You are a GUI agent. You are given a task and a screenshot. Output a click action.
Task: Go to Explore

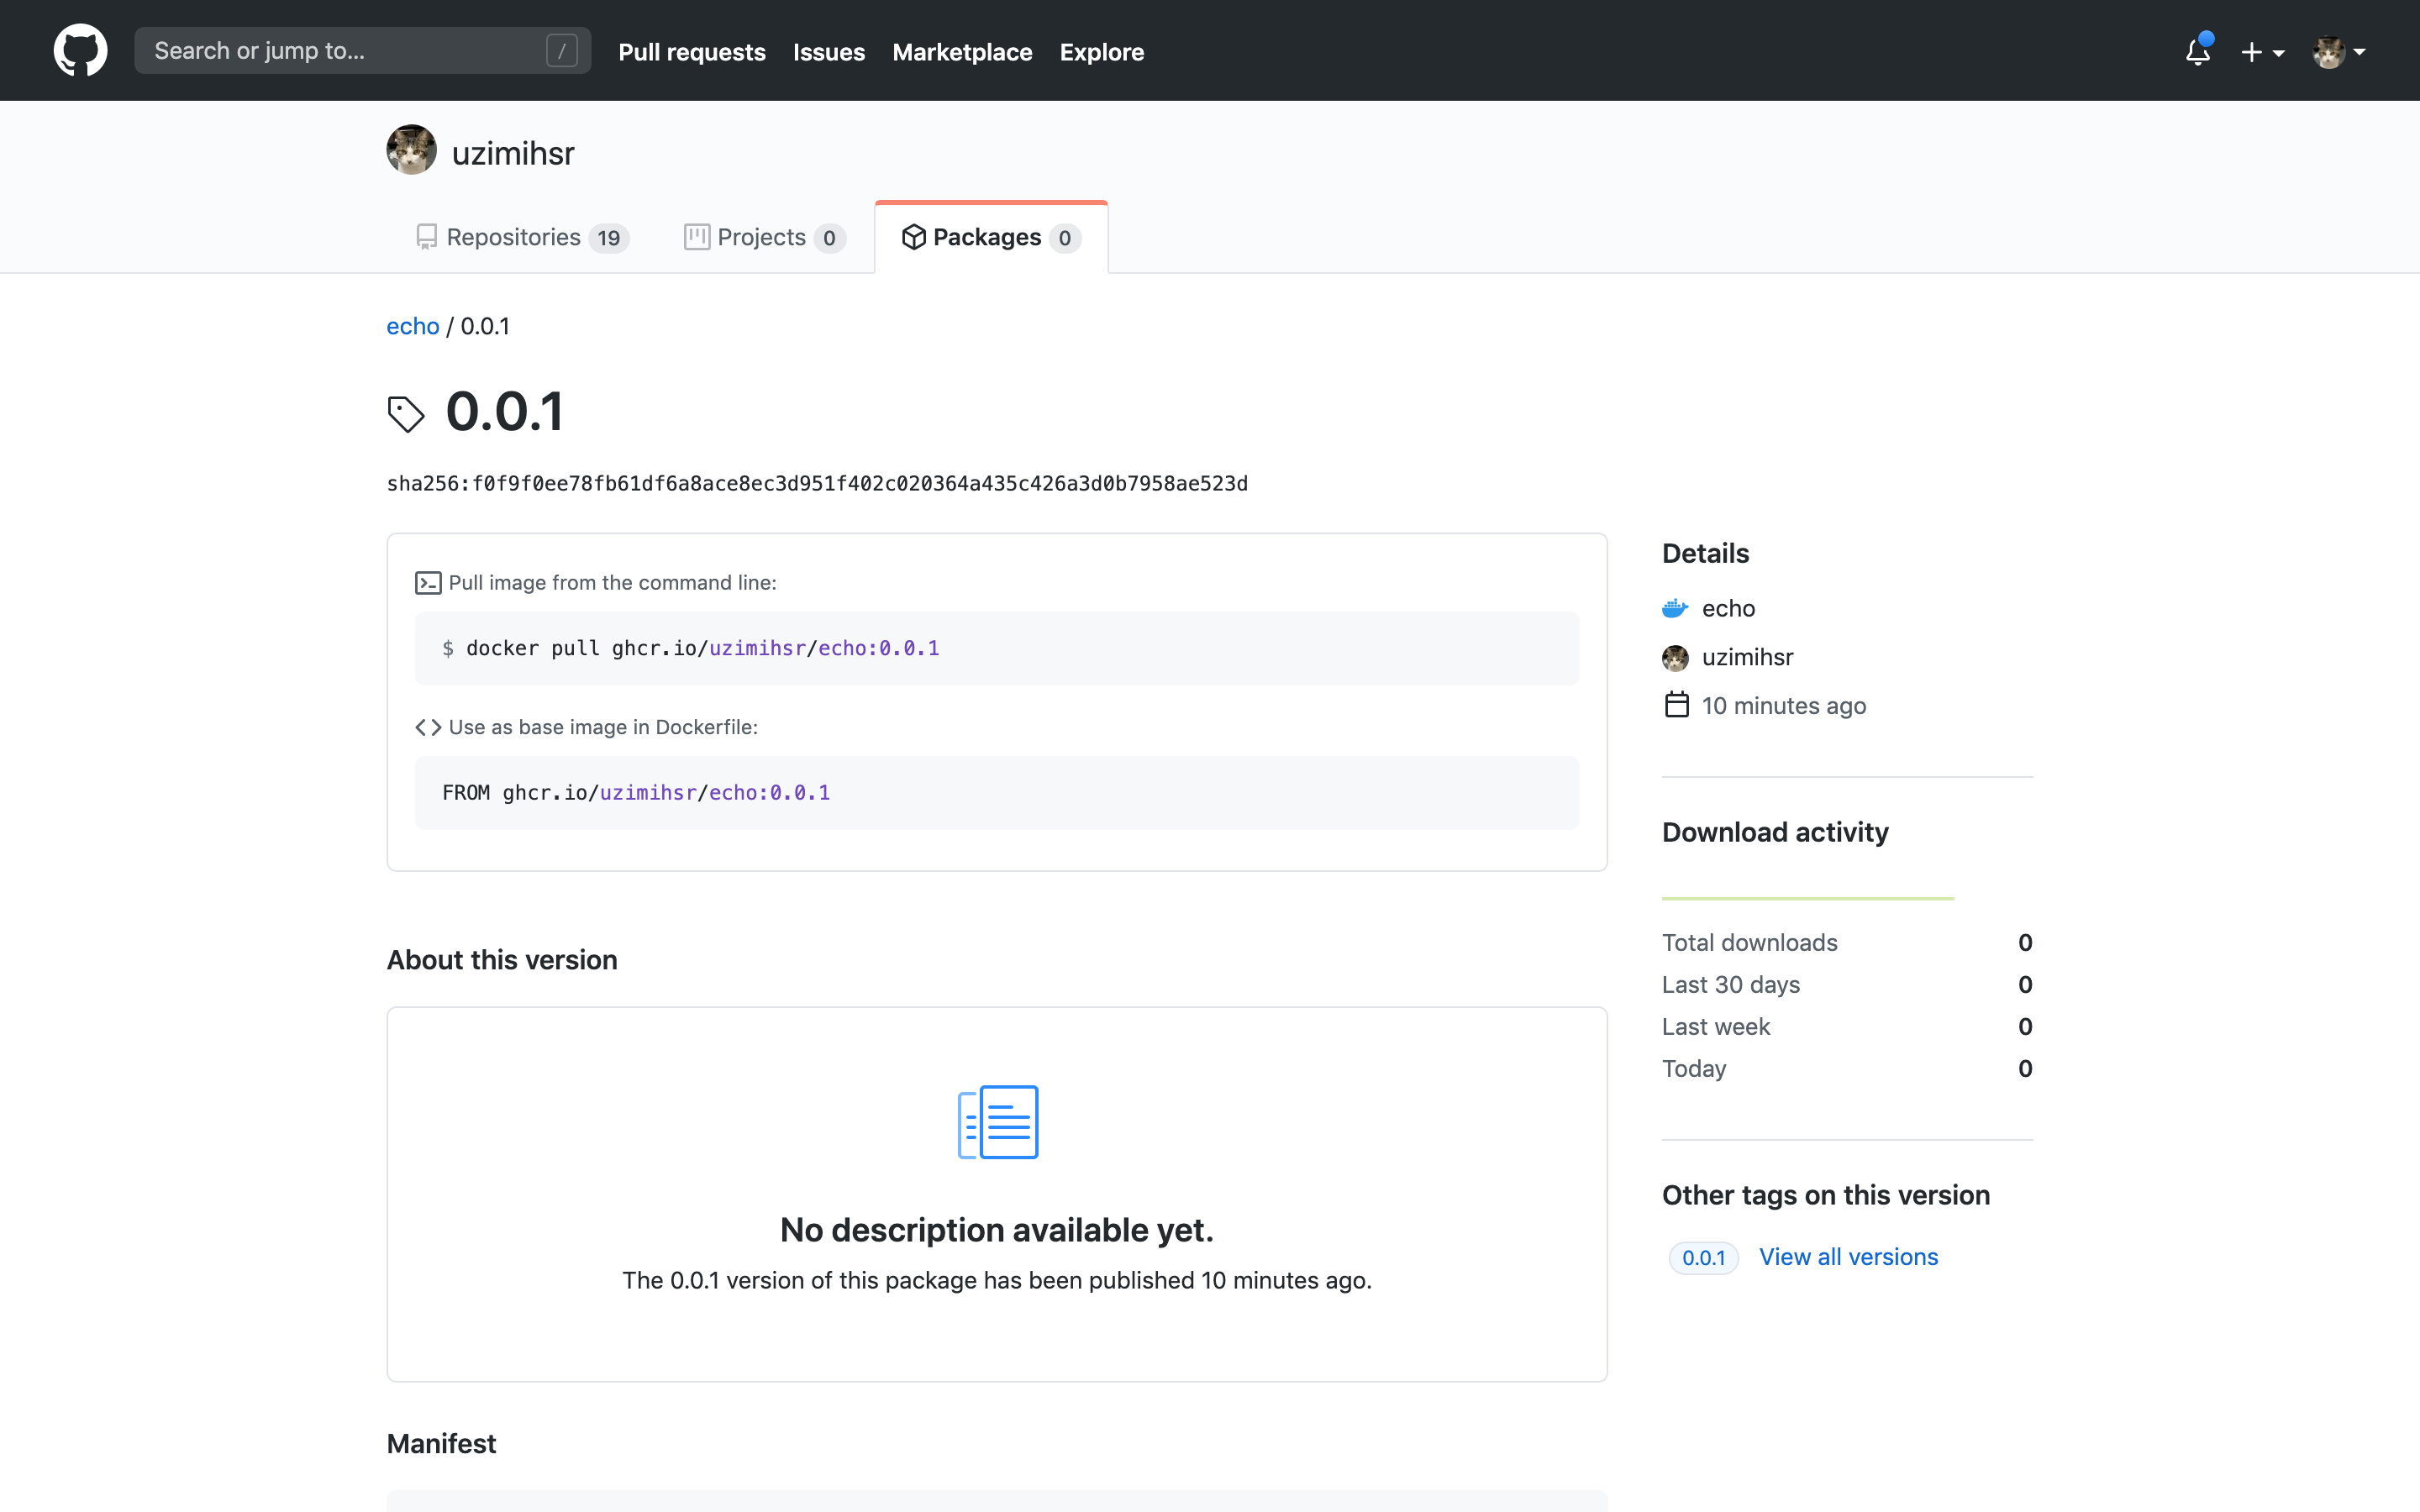pyautogui.click(x=1102, y=52)
